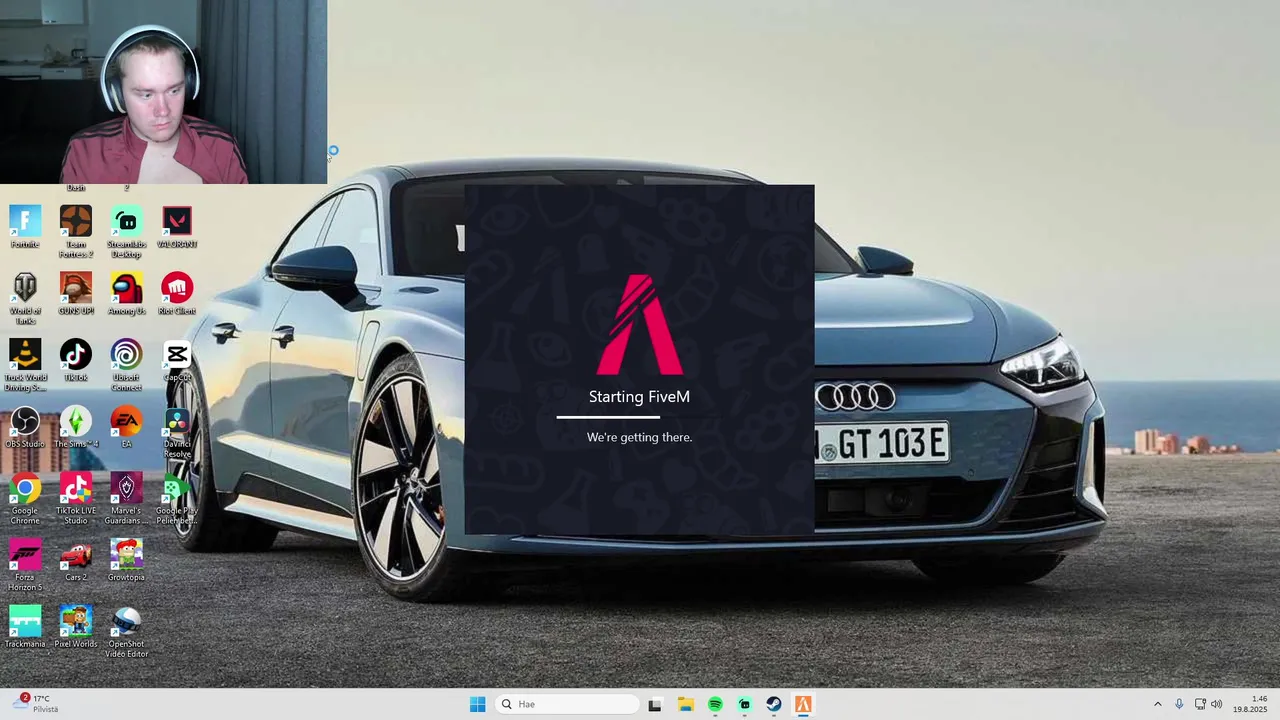Select the VALORANT desktop icon
This screenshot has height=720, width=1280.
click(177, 227)
